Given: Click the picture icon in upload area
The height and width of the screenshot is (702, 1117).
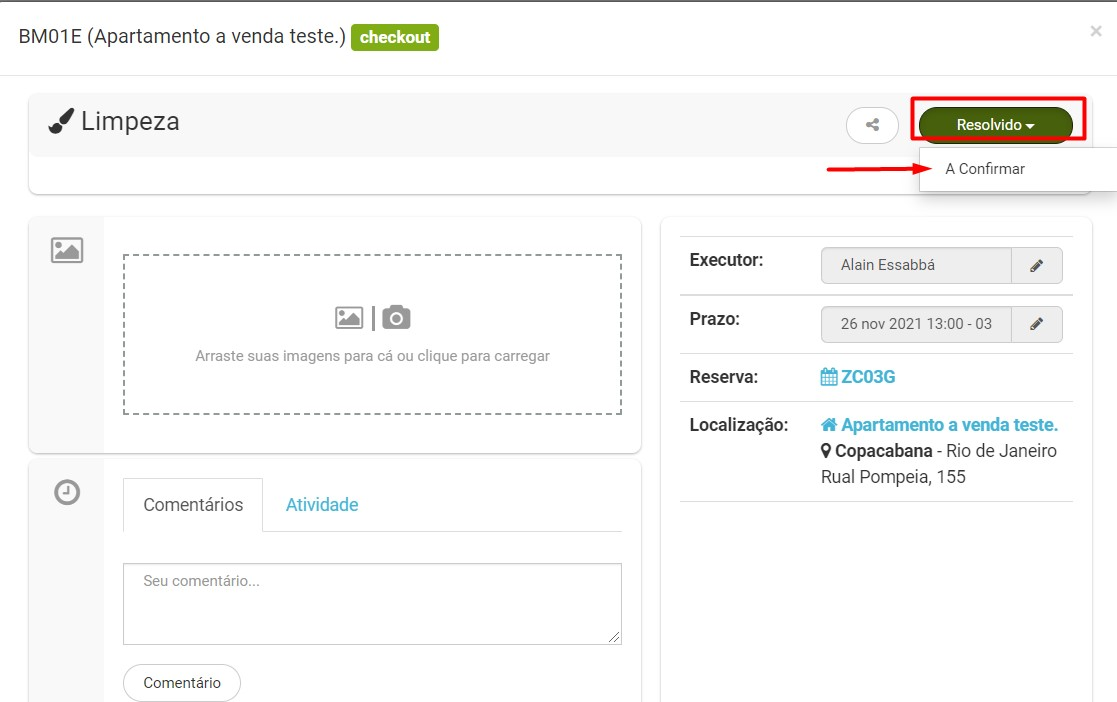Looking at the screenshot, I should (349, 318).
